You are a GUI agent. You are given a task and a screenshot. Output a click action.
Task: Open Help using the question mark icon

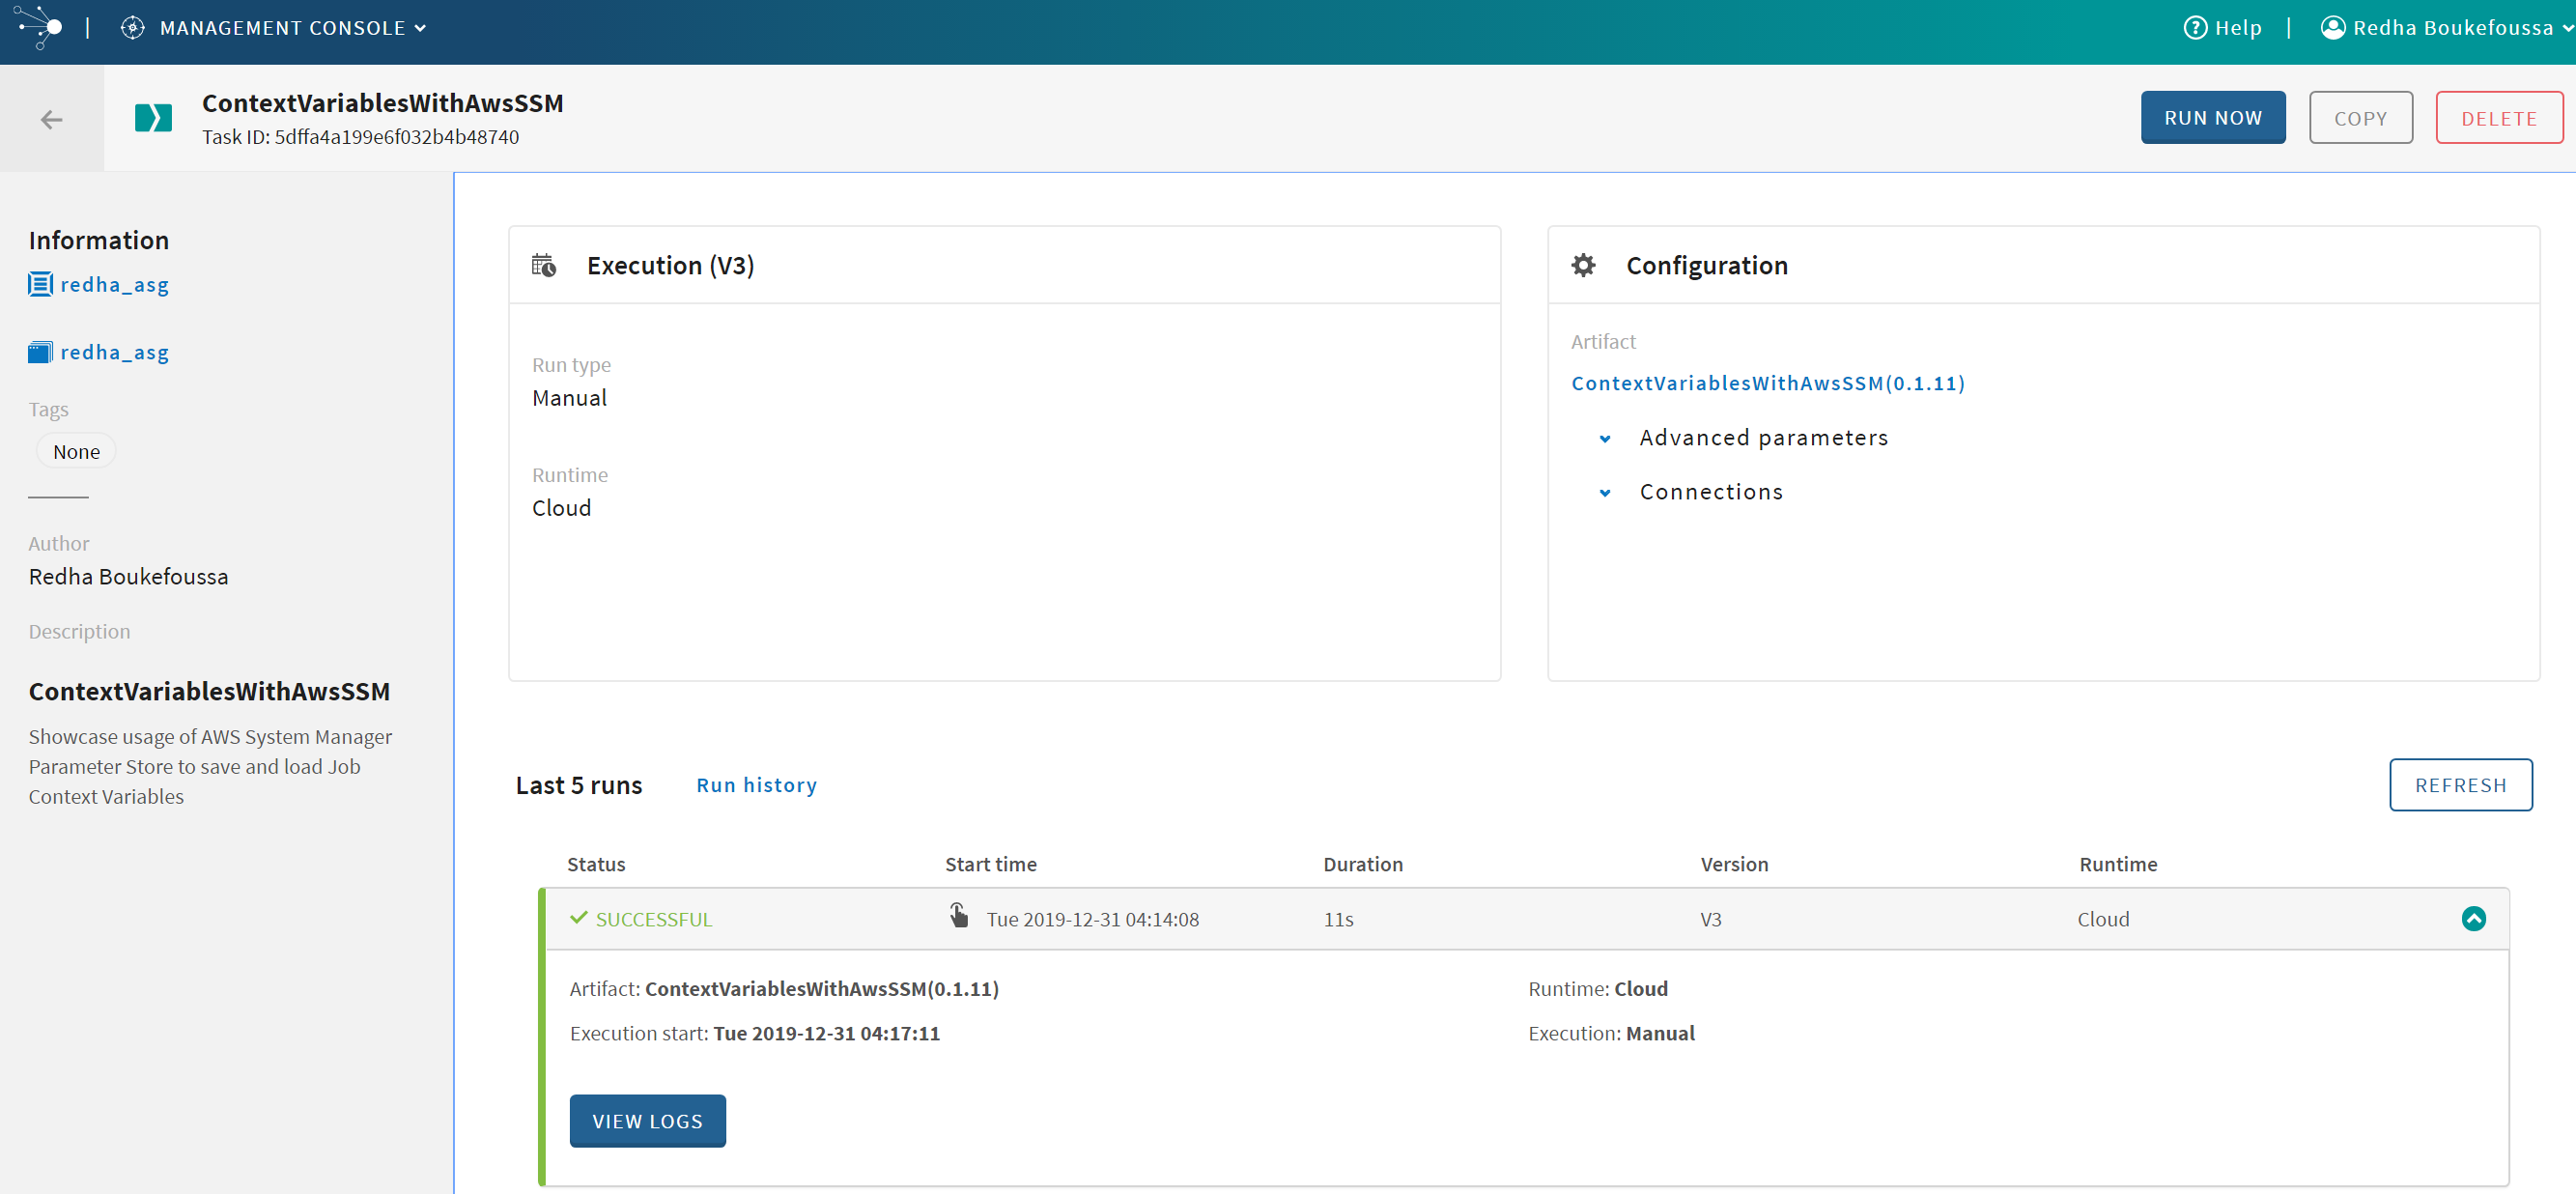(2195, 27)
